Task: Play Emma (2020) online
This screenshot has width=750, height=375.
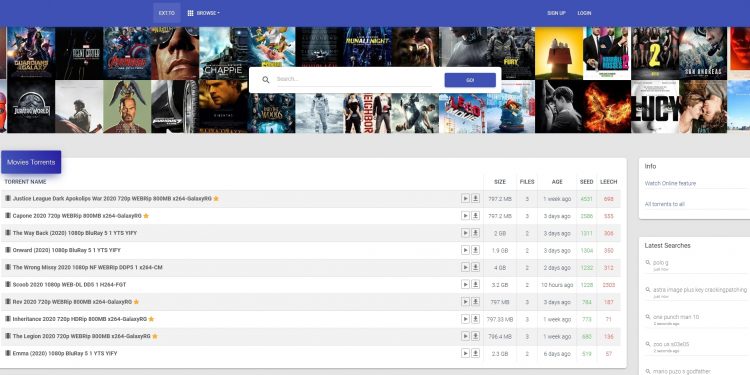Action: click(465, 353)
